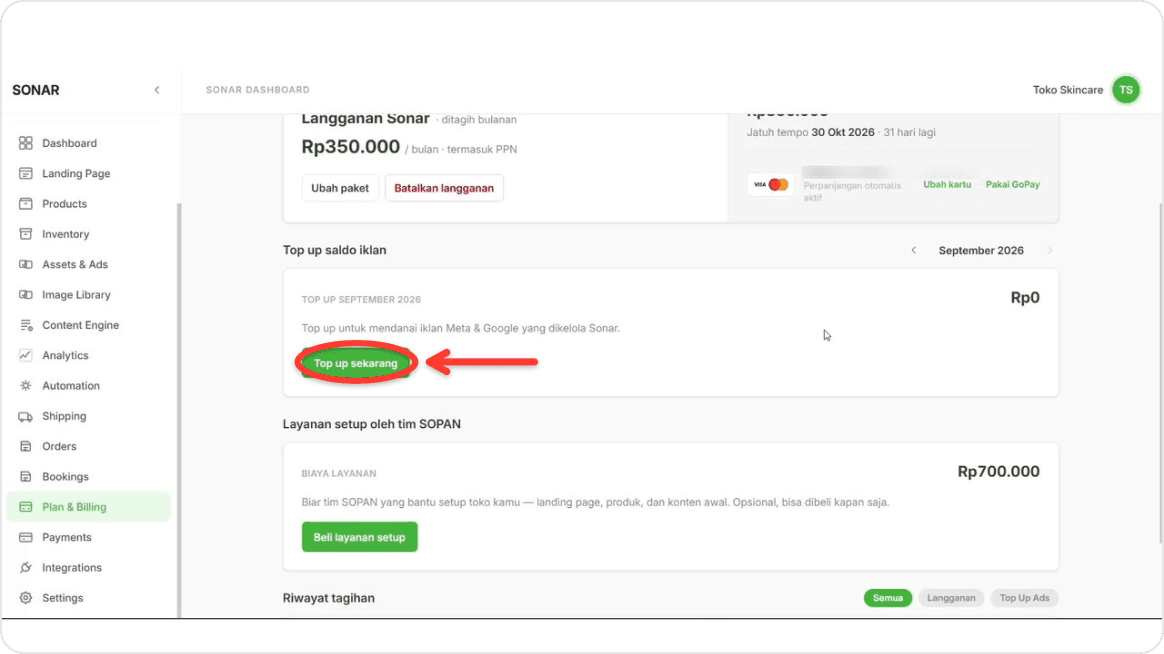
Task: Click the Orders icon in sidebar
Action: [26, 446]
